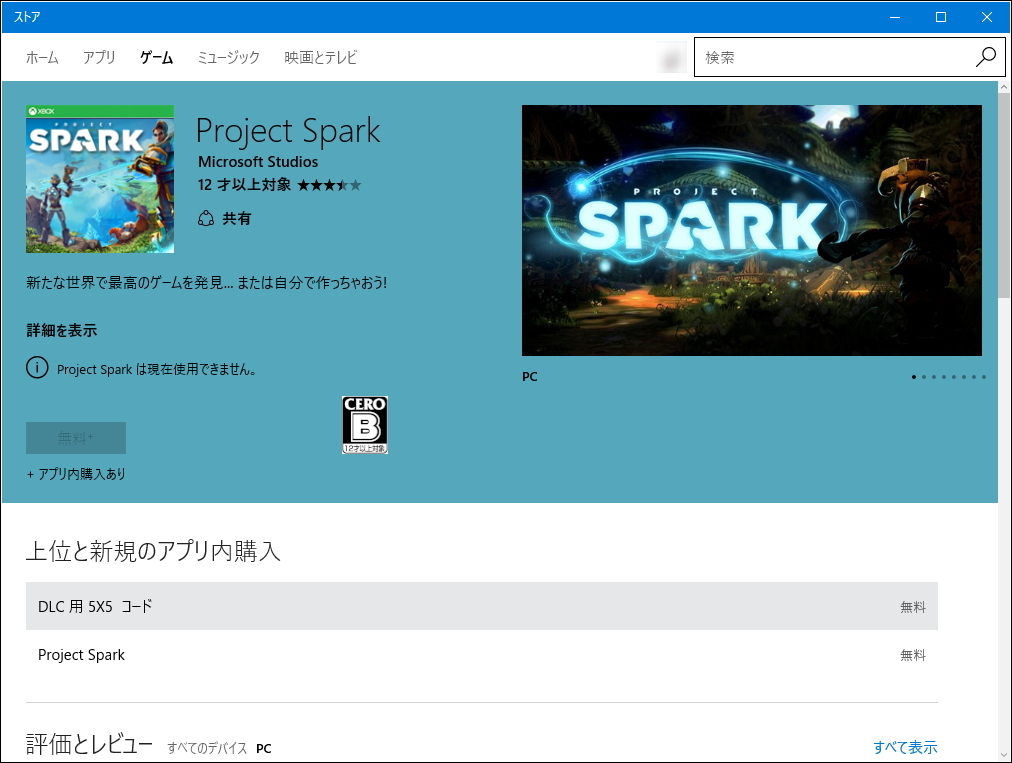The height and width of the screenshot is (763, 1012).
Task: Click the search magnifier icon
Action: coord(986,57)
